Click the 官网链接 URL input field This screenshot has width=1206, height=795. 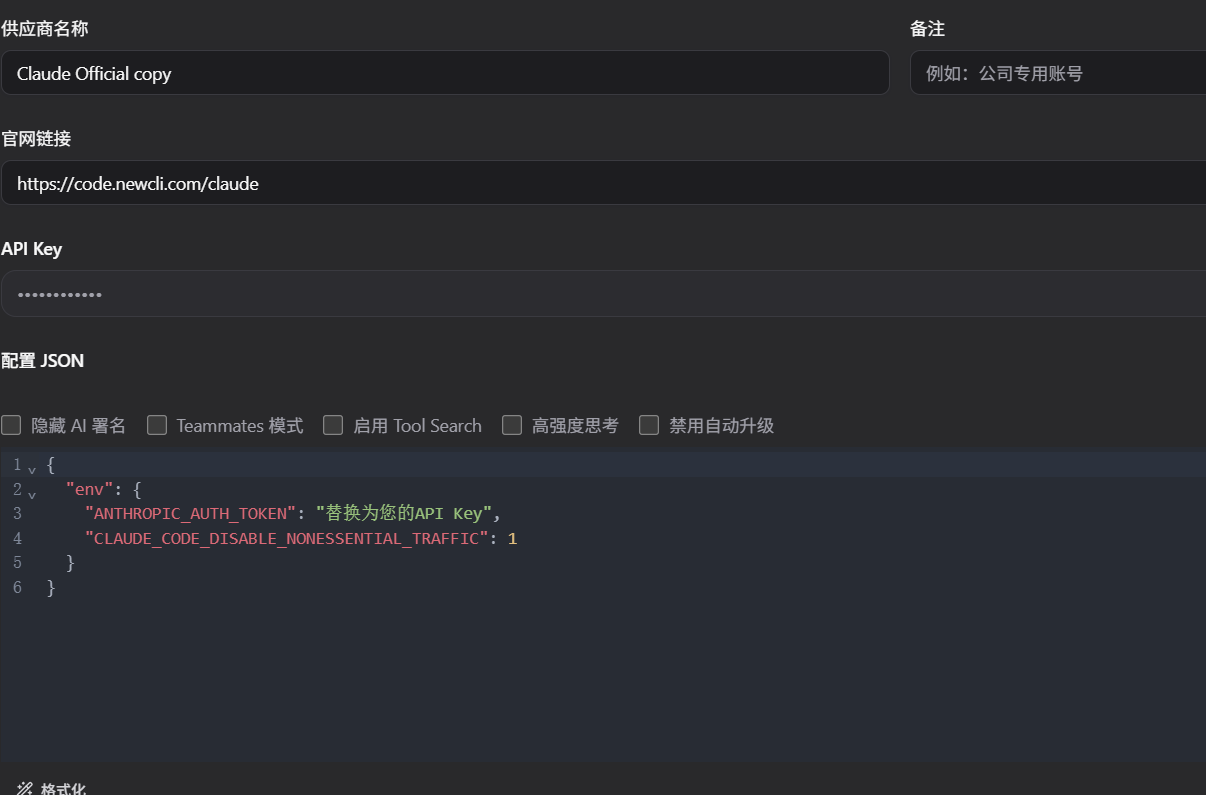pos(603,183)
